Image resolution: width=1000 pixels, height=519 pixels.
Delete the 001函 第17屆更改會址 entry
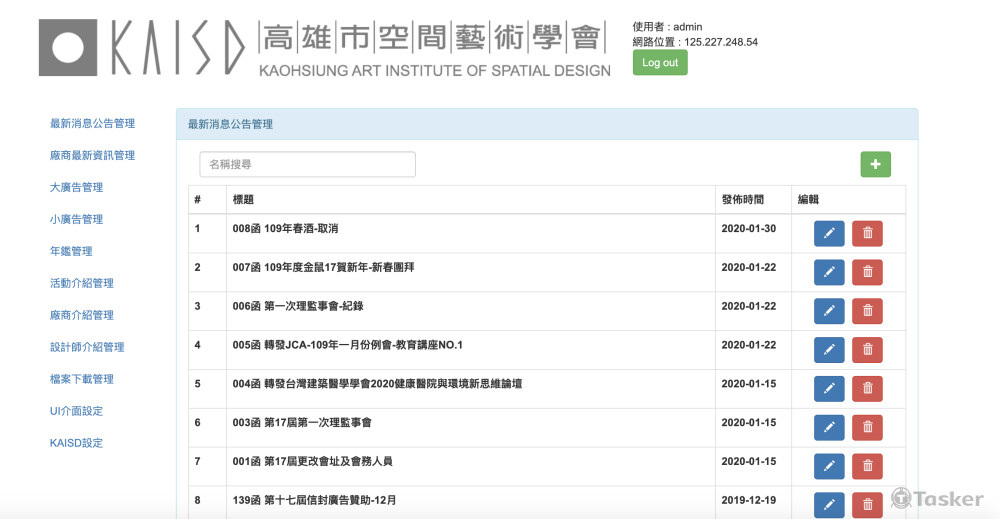[x=867, y=466]
